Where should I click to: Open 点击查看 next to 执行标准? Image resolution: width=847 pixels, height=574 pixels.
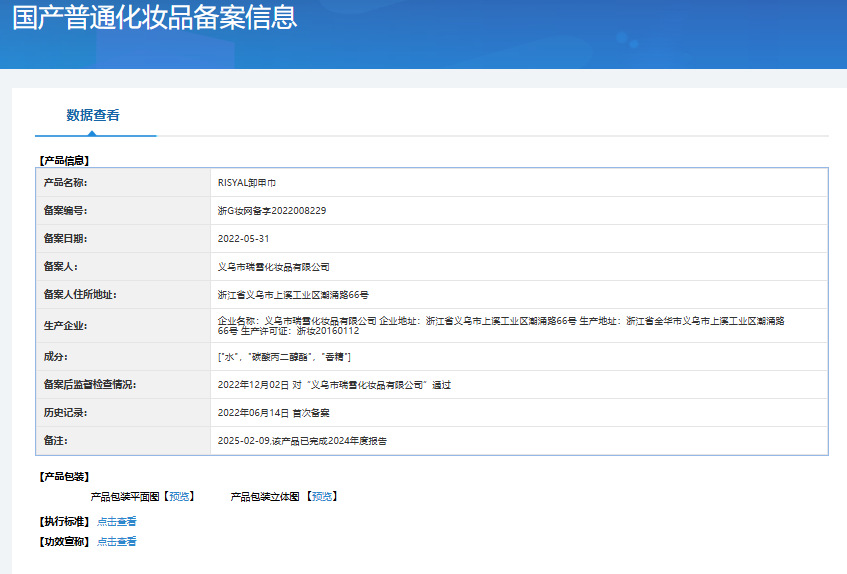tap(117, 522)
